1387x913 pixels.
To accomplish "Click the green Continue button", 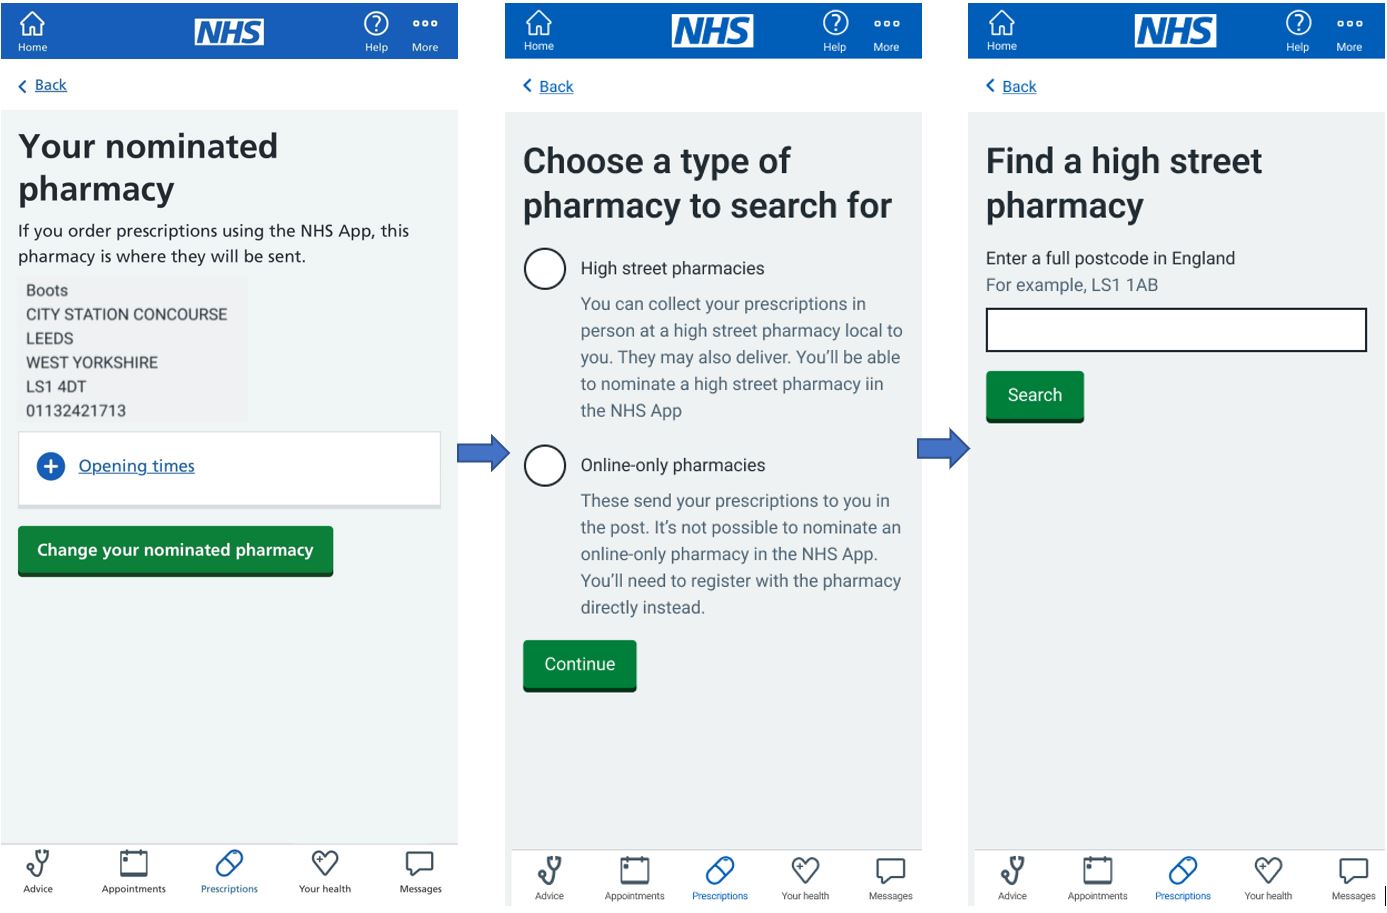I will click(580, 665).
